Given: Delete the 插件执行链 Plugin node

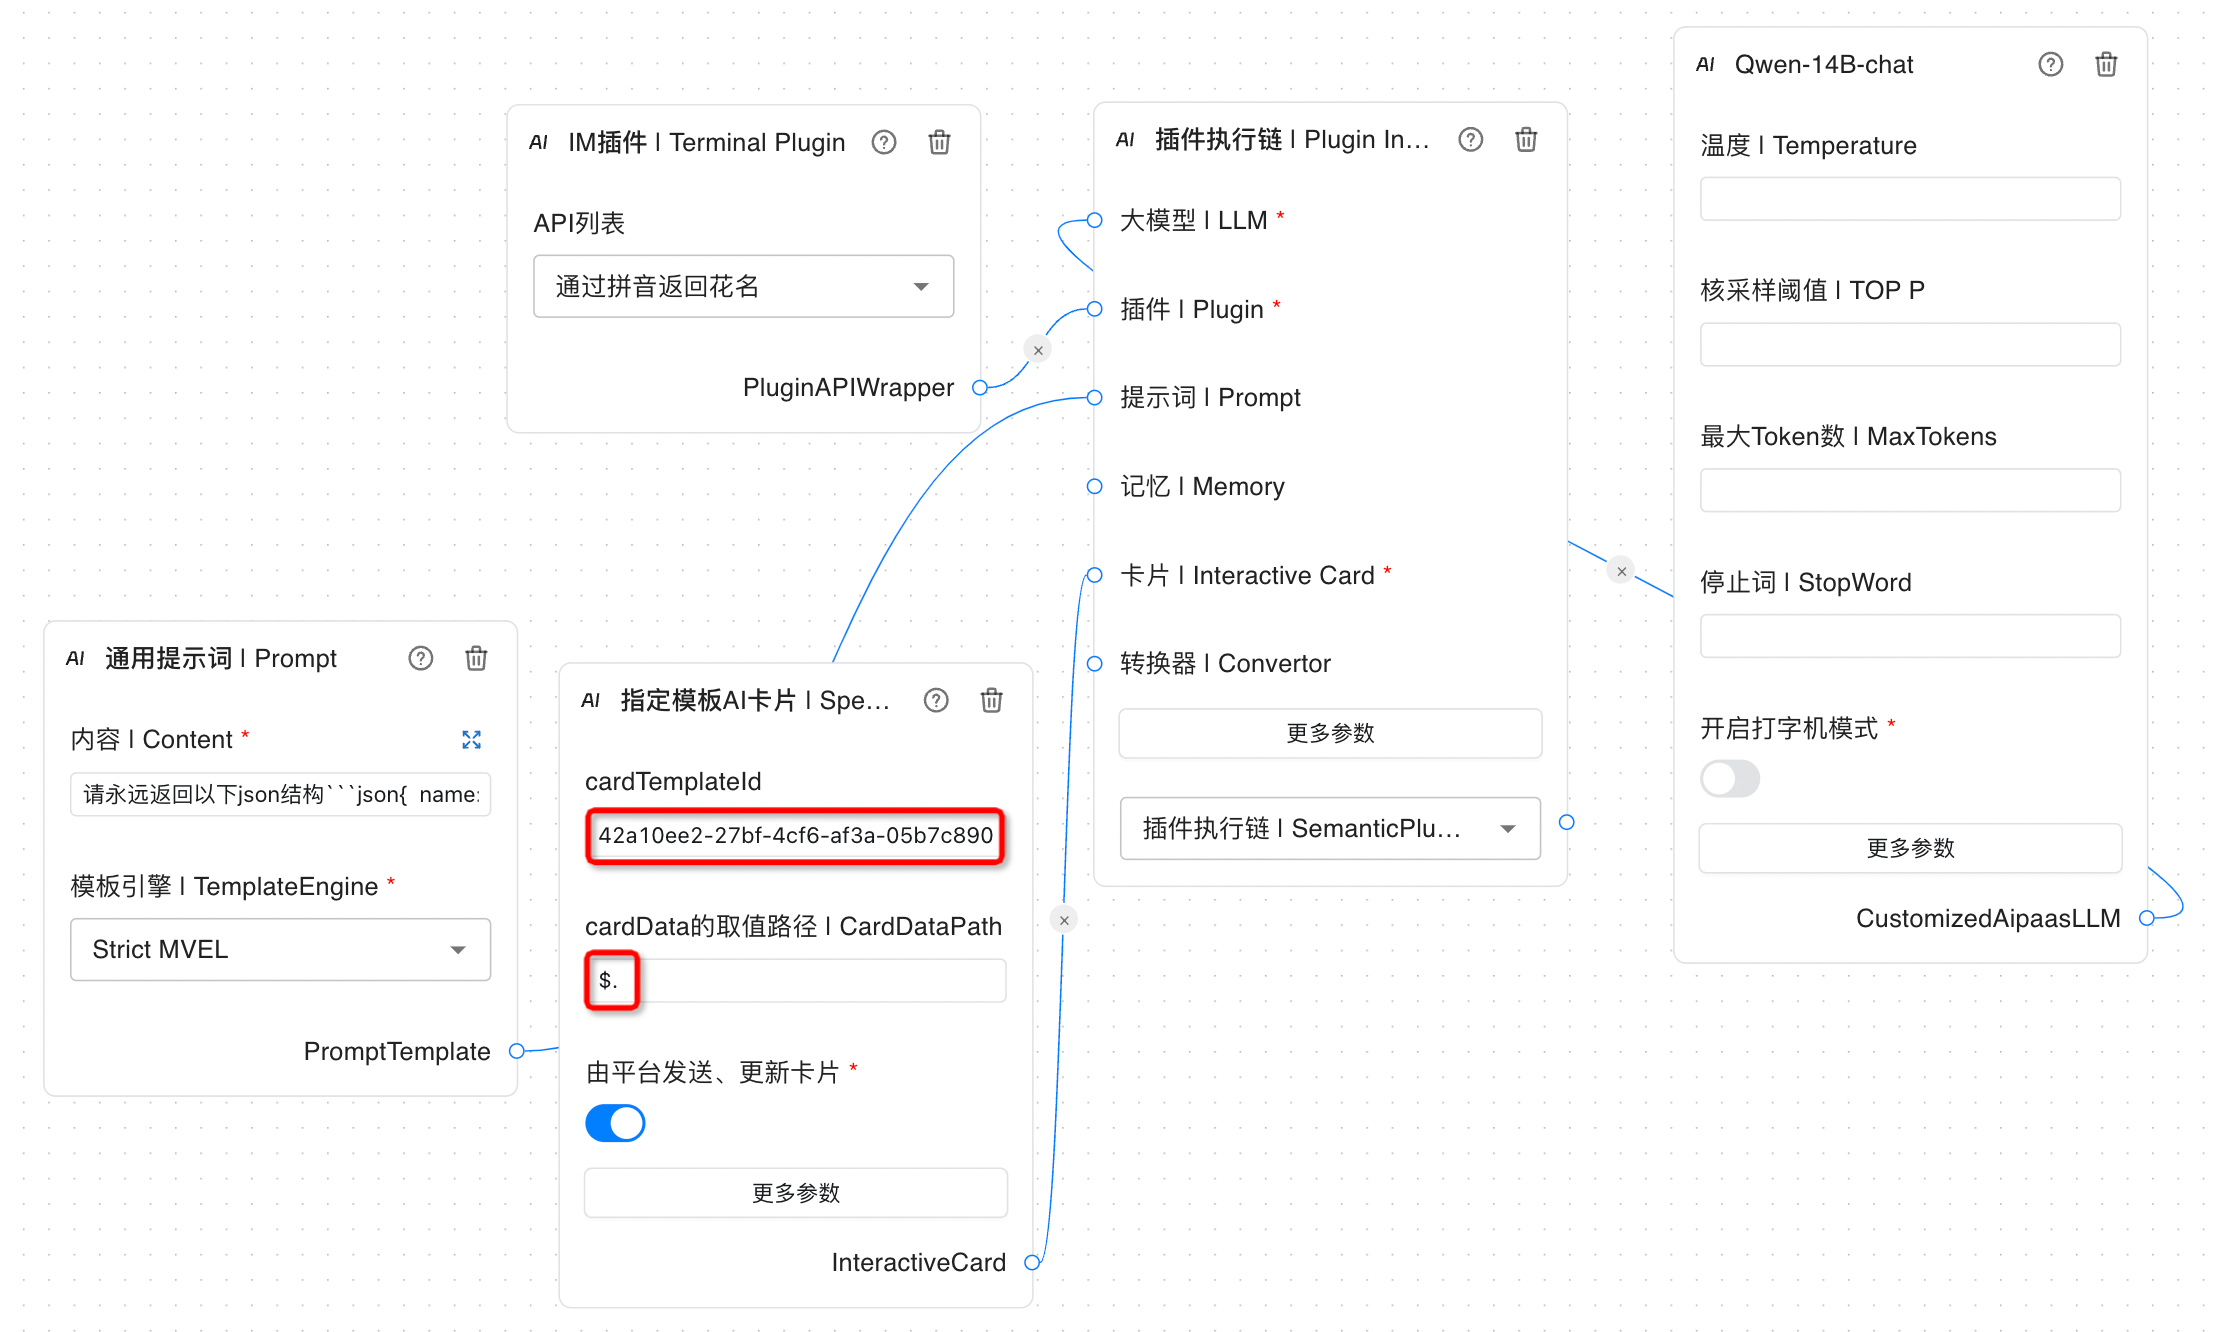Looking at the screenshot, I should tap(1526, 139).
